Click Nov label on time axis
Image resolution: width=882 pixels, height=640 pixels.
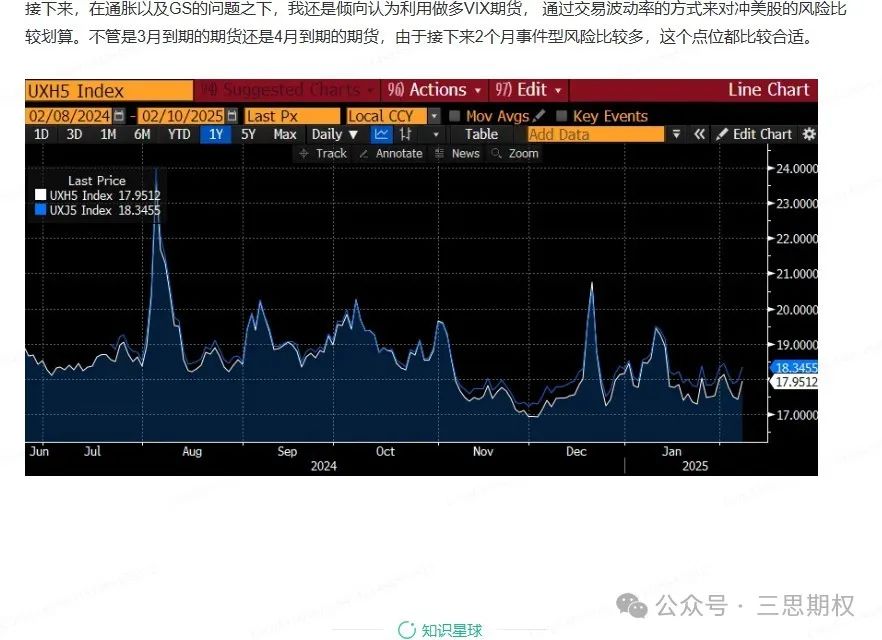point(483,452)
